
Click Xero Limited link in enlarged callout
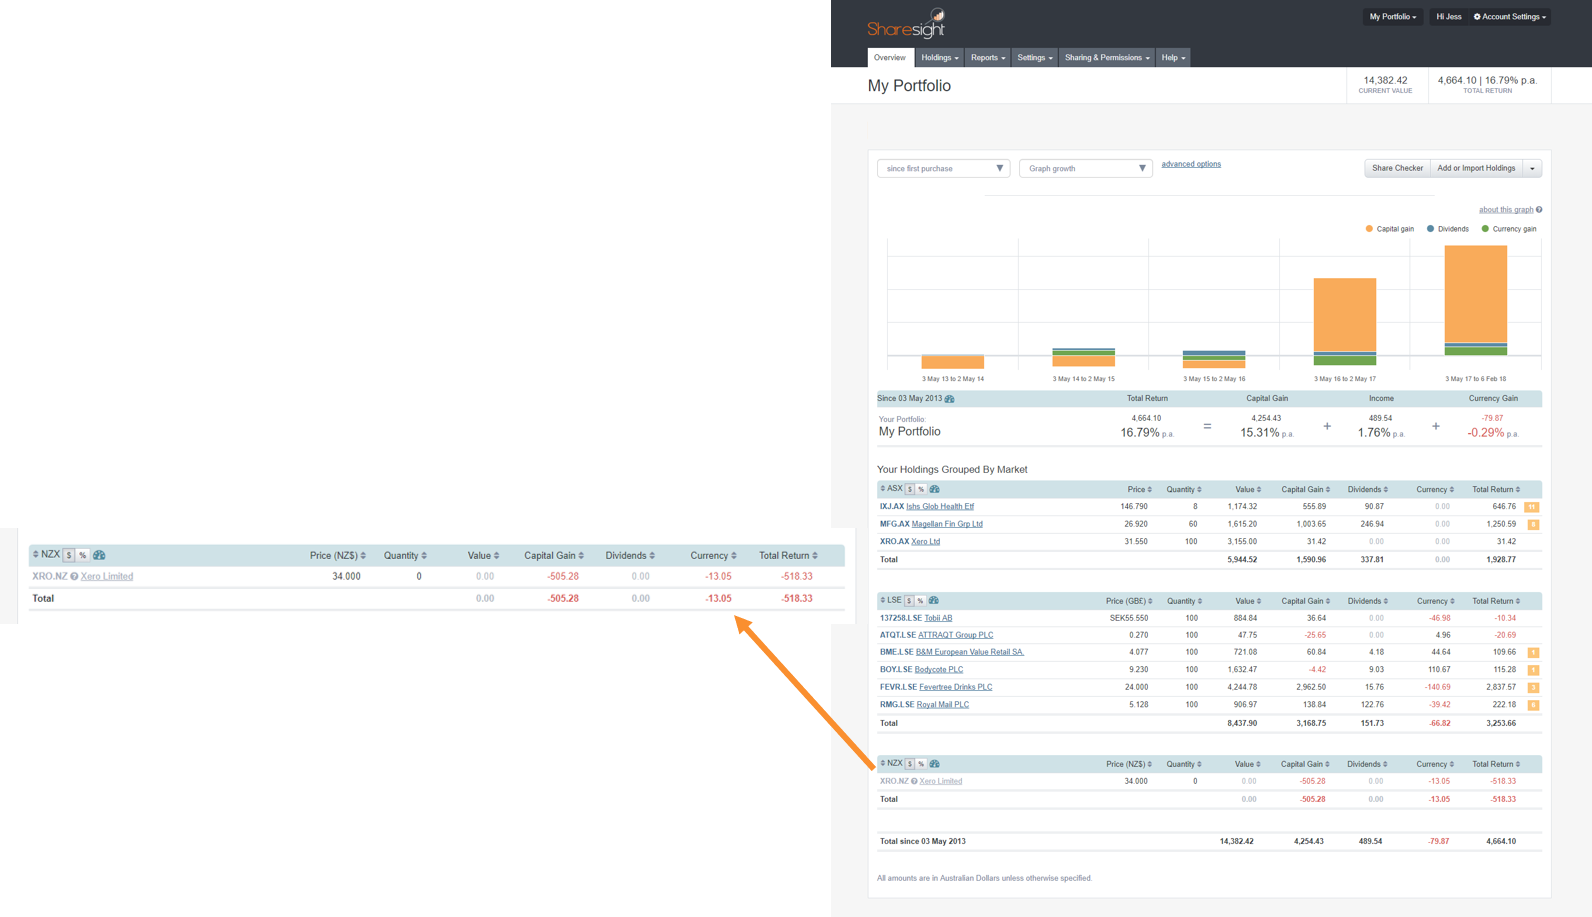point(107,577)
